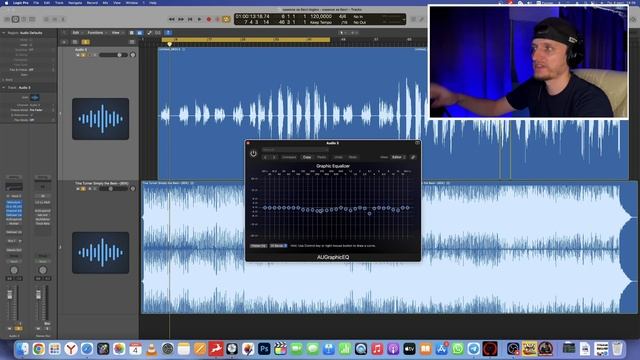Open the View: Editor dropdown in plug-in

[x=398, y=157]
